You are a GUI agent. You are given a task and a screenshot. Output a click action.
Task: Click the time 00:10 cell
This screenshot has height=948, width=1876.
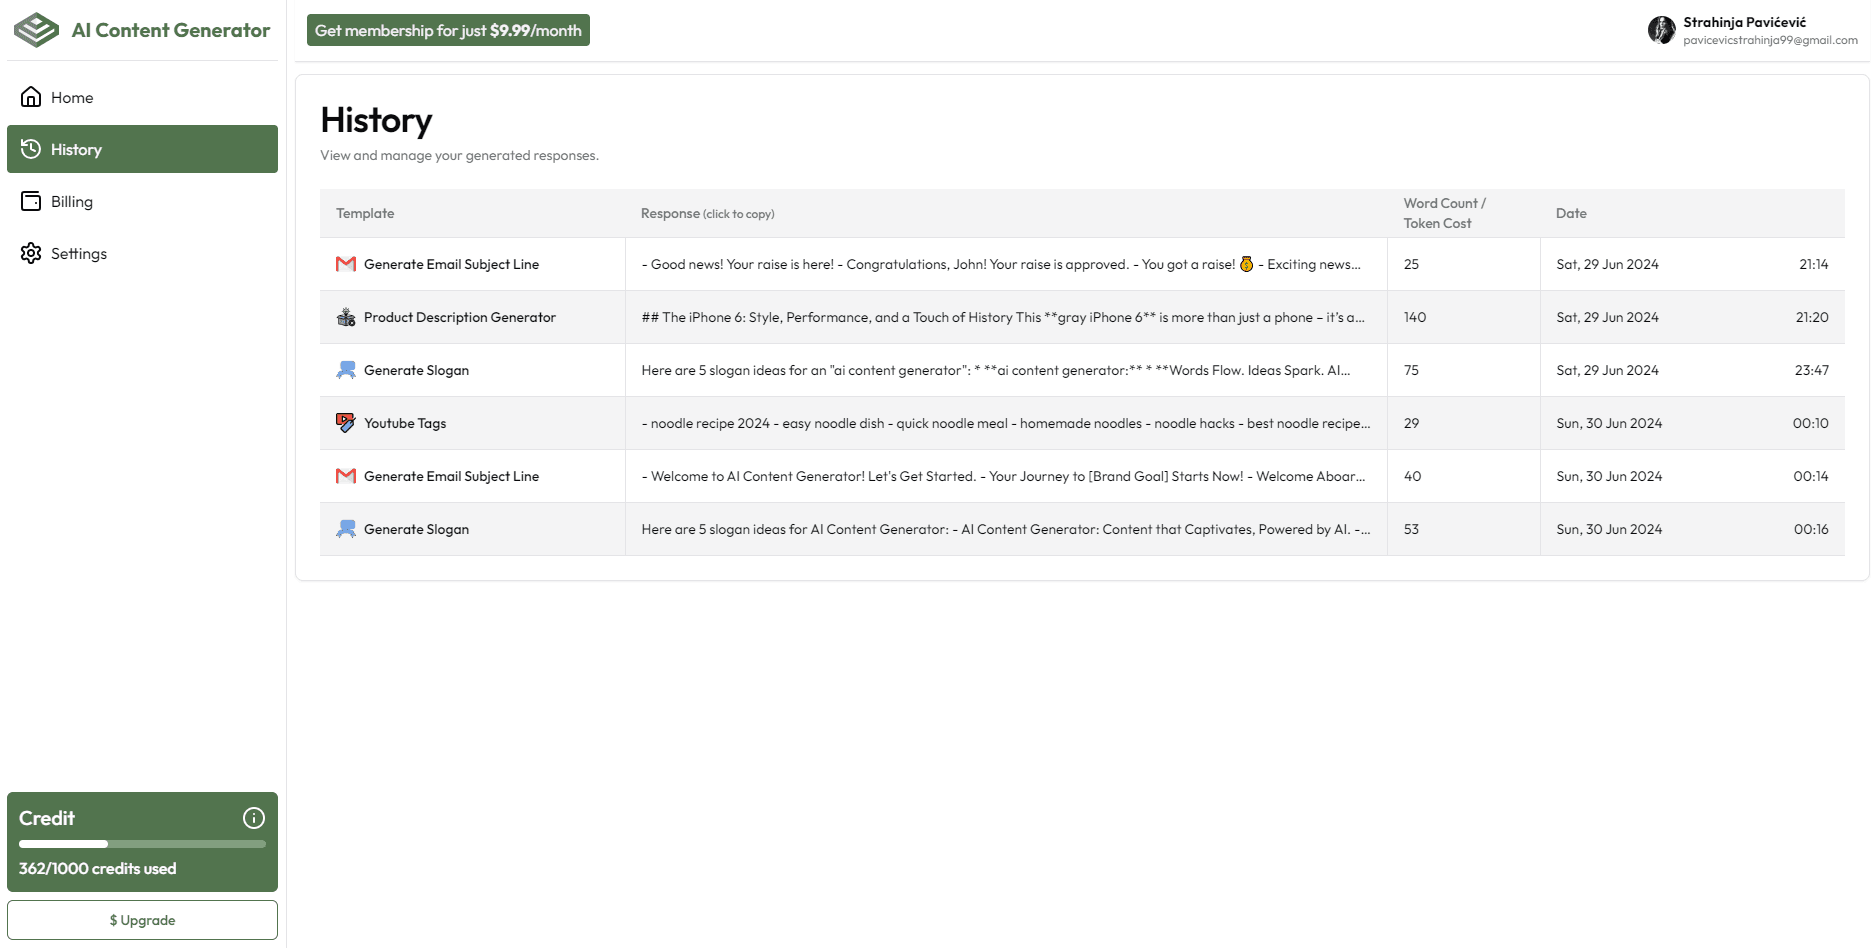[x=1811, y=423]
